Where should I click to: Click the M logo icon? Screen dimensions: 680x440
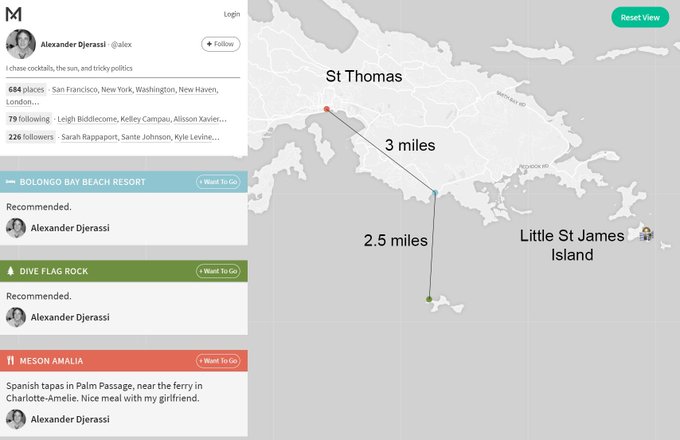coord(13,14)
